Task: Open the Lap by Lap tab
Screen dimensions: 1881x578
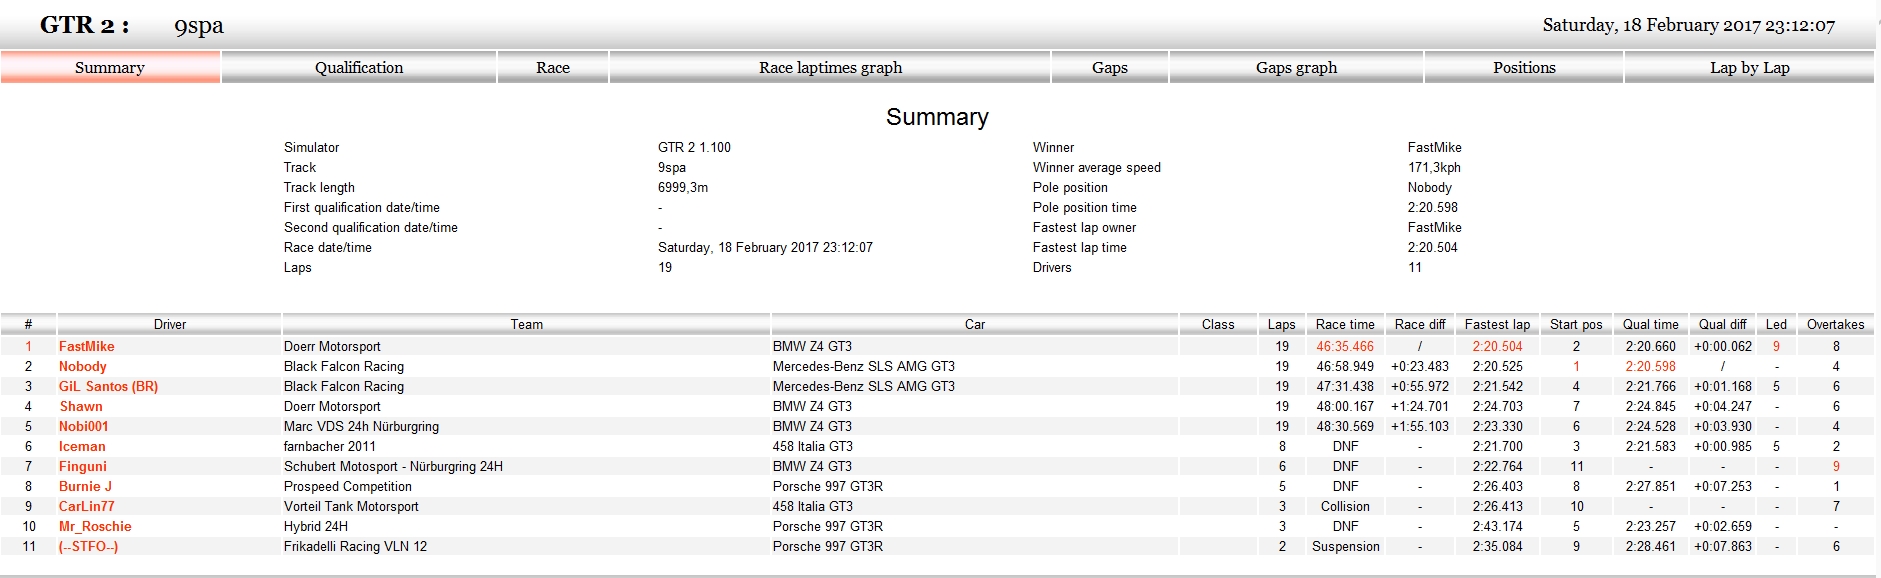Action: point(1749,68)
